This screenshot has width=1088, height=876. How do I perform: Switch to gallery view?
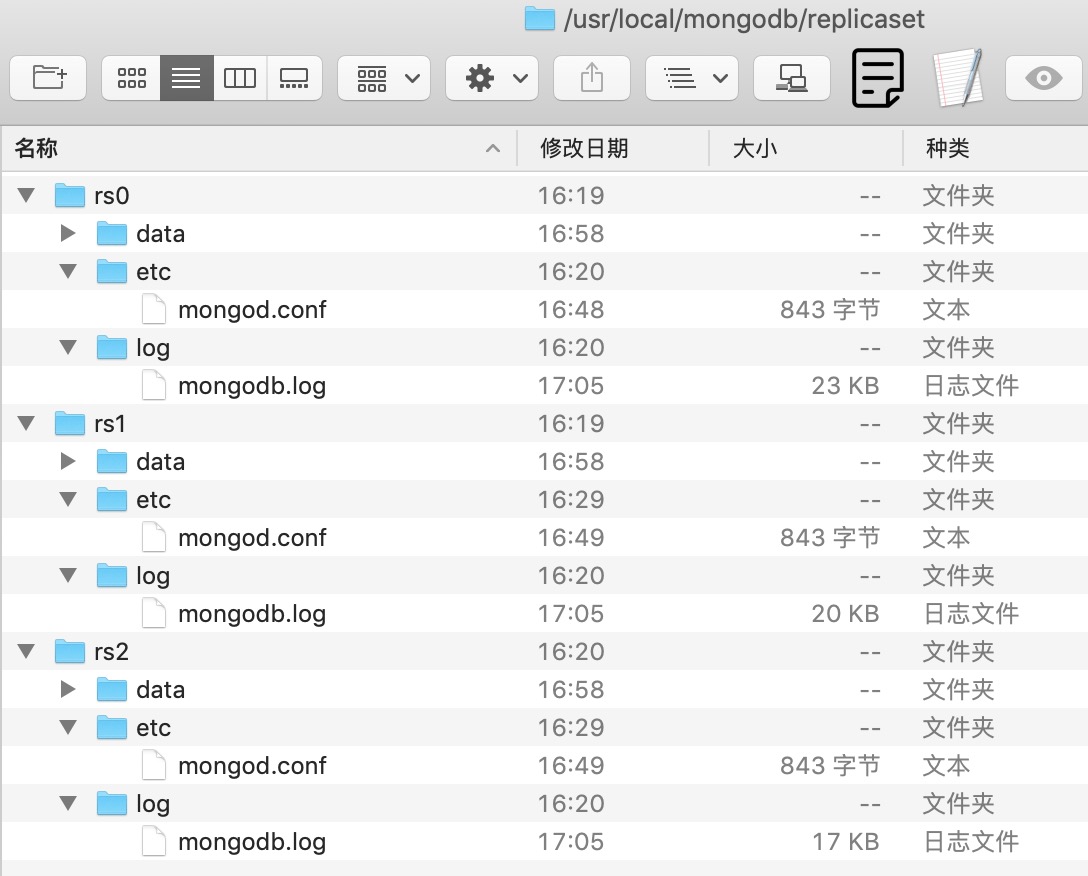(294, 78)
